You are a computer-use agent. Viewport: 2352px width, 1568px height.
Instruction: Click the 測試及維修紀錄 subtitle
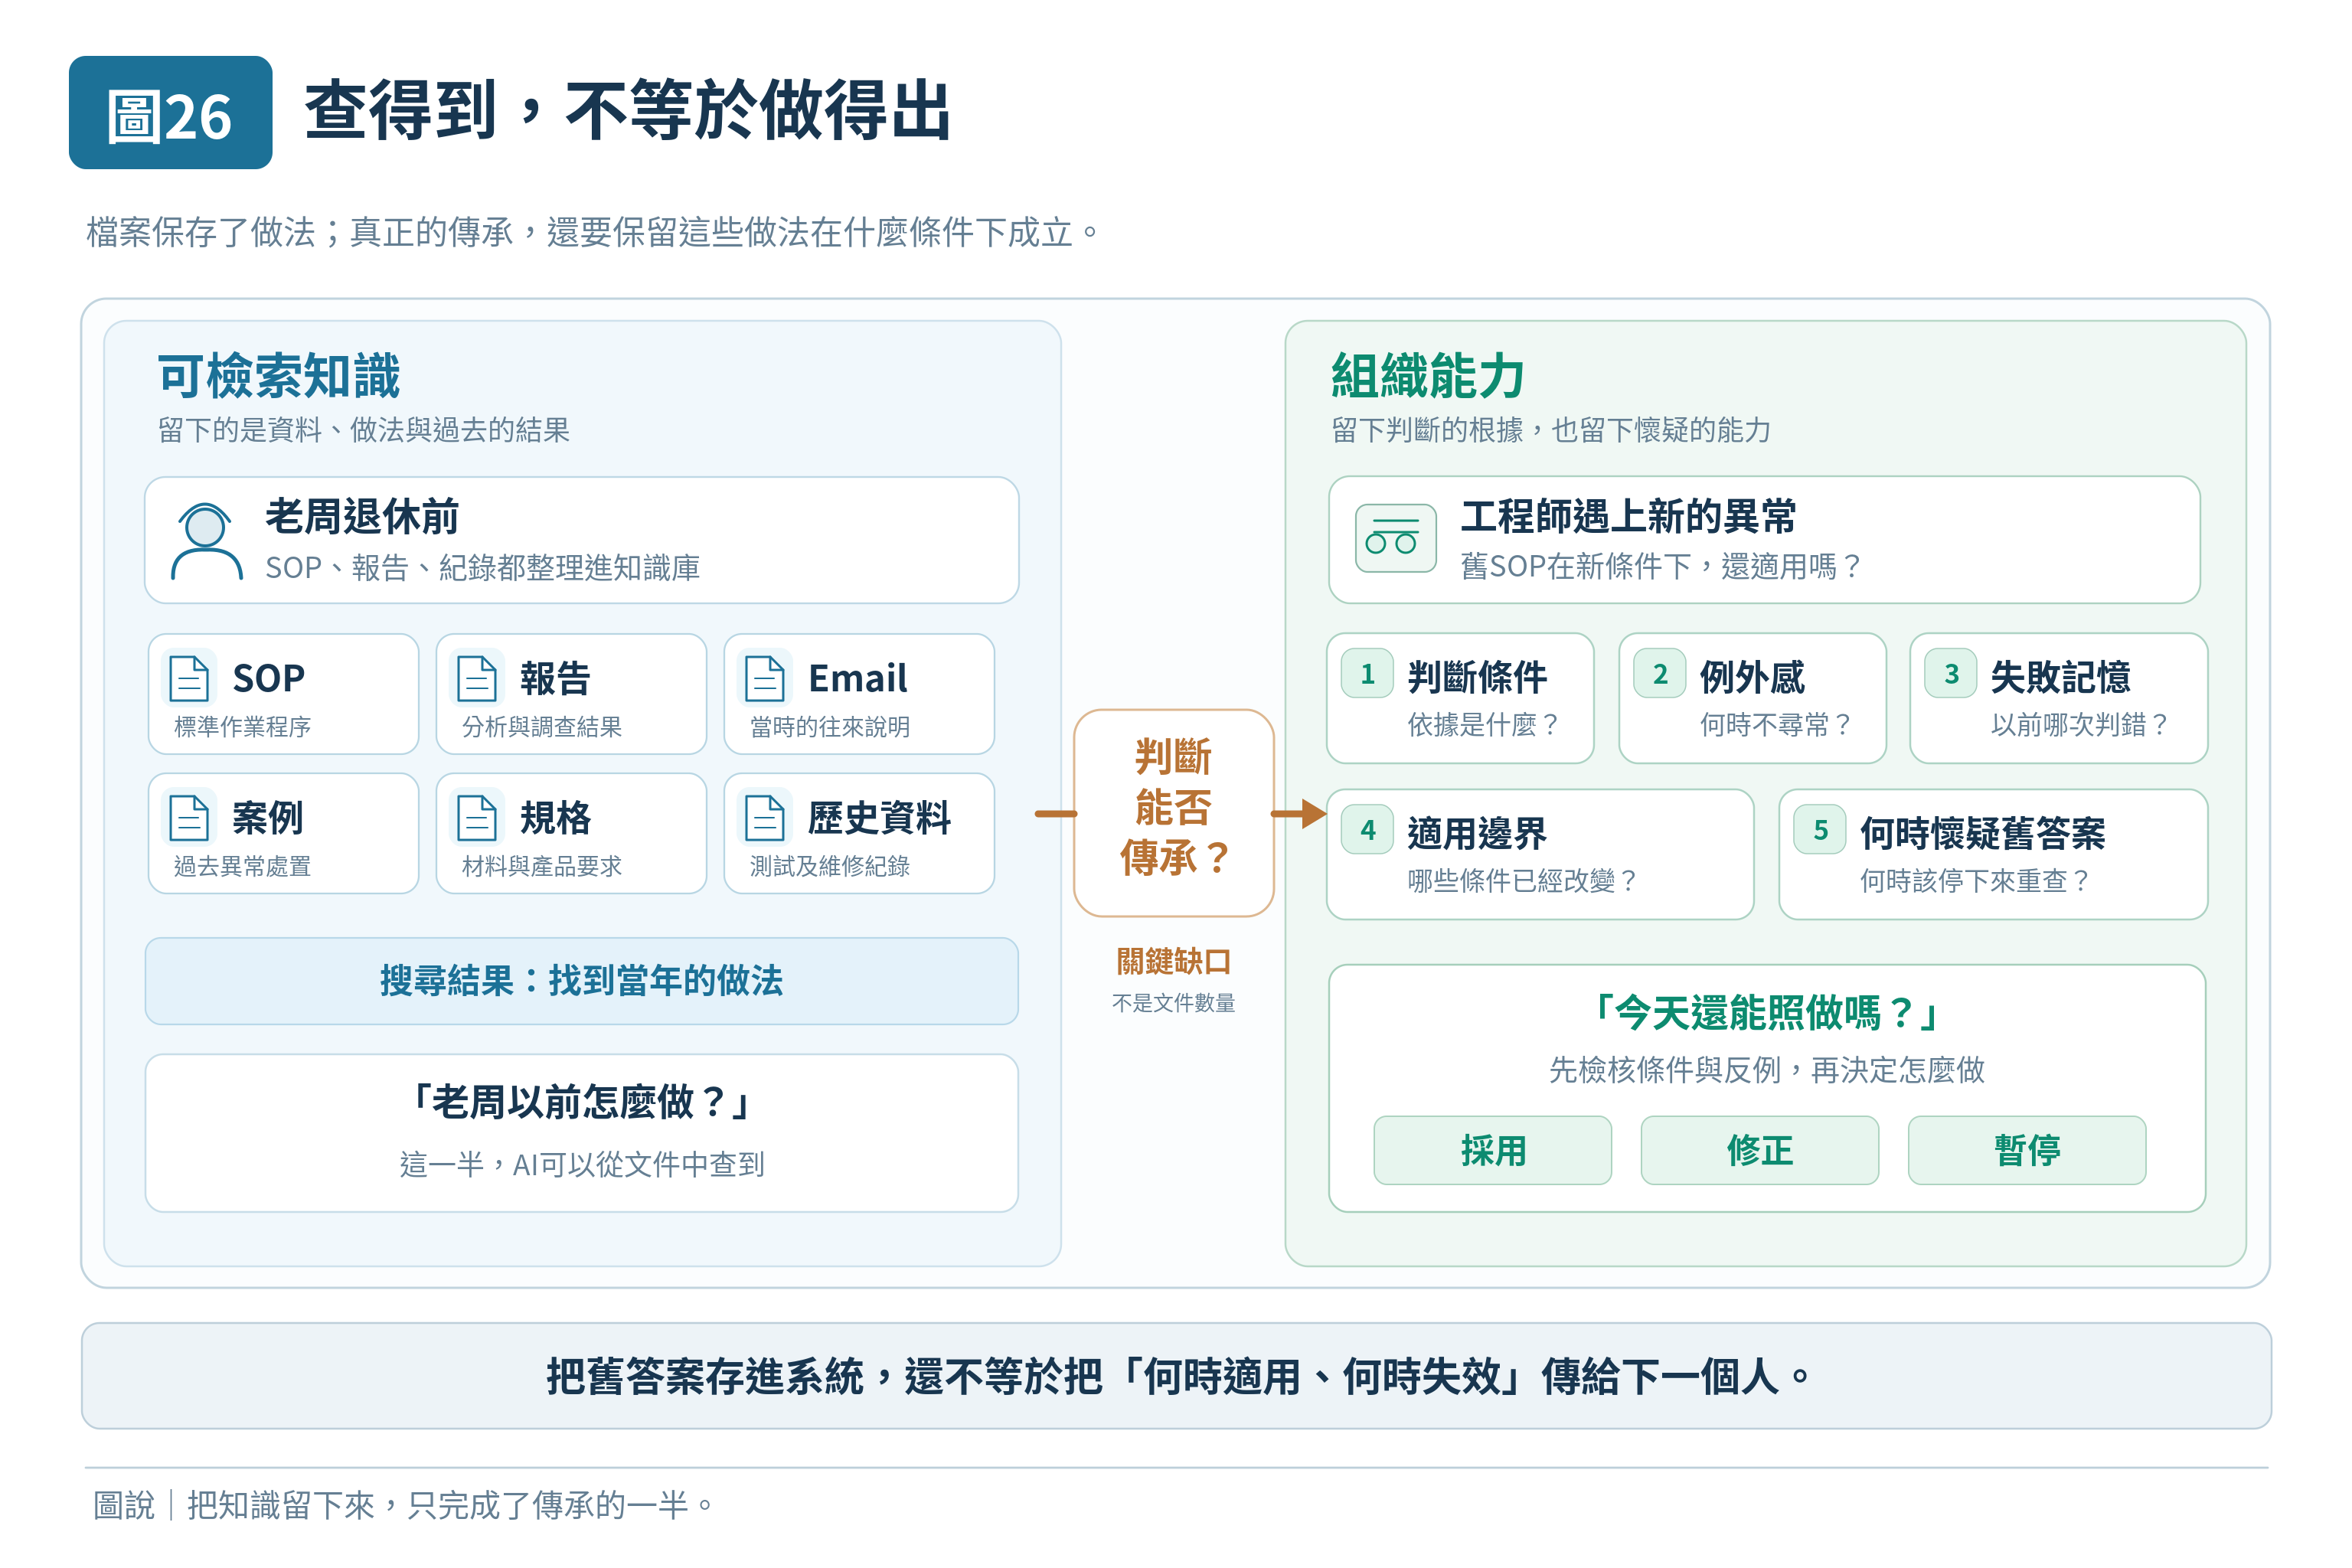tap(829, 866)
